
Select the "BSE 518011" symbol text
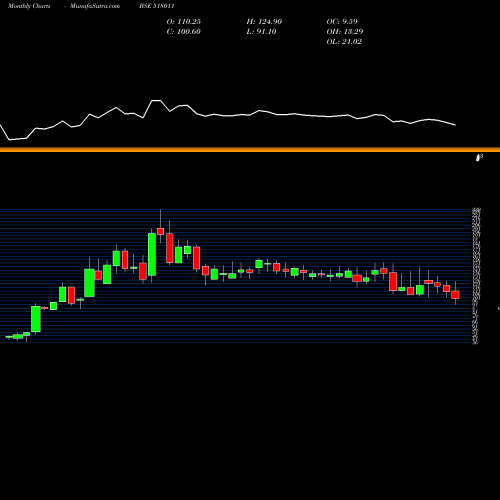coord(157,6)
